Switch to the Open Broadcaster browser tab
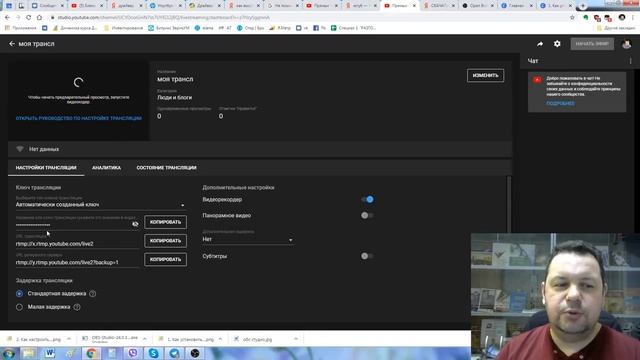 [x=477, y=6]
